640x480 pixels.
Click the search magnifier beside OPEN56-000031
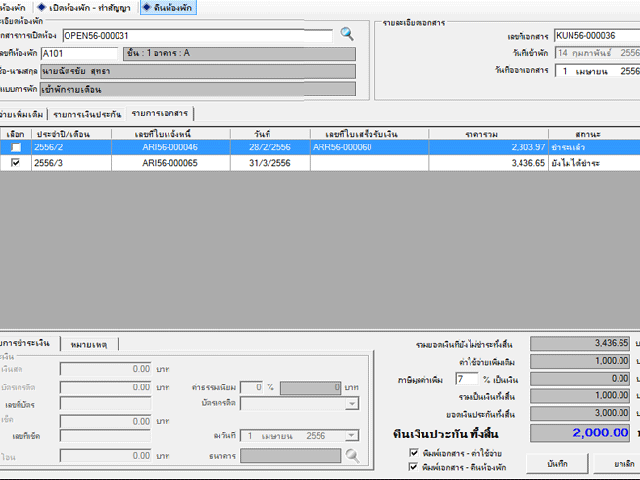[347, 34]
